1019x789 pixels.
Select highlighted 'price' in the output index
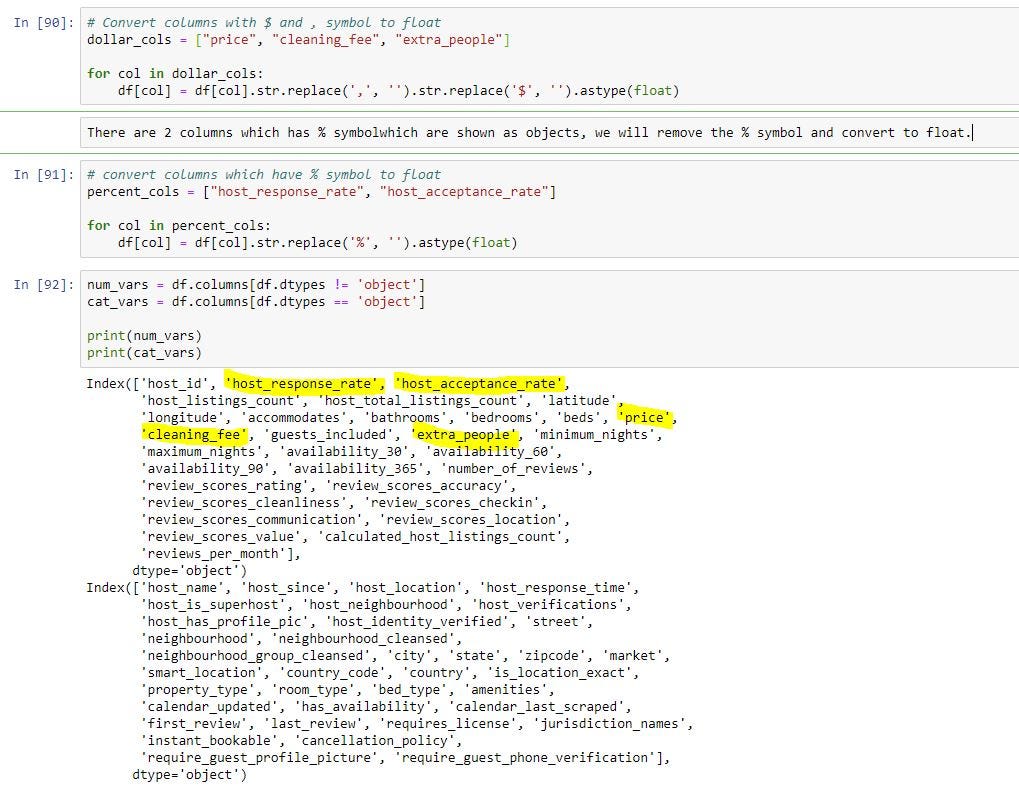[643, 417]
